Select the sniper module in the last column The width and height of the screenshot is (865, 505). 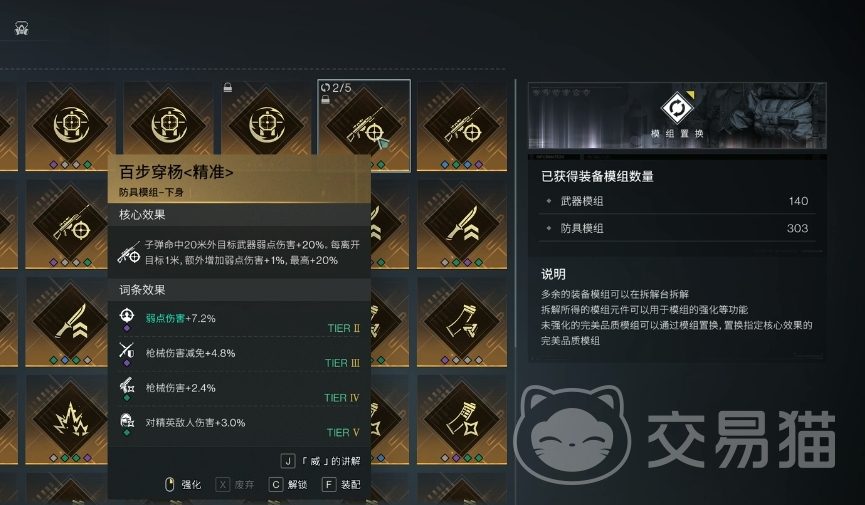point(462,126)
